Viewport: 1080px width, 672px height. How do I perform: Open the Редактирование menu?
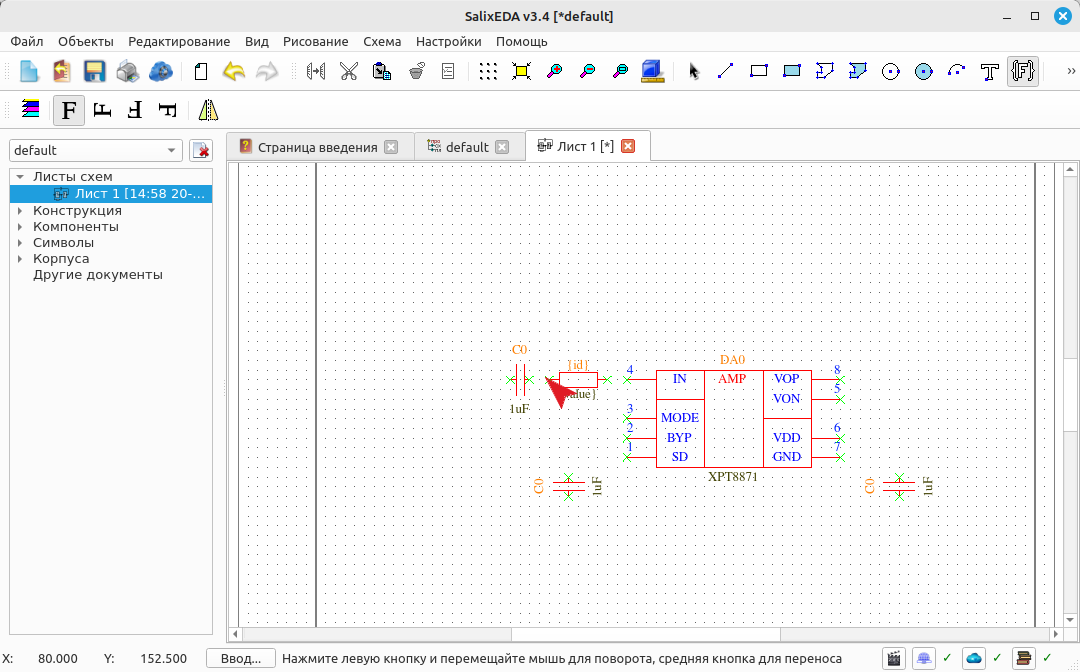coord(179,41)
